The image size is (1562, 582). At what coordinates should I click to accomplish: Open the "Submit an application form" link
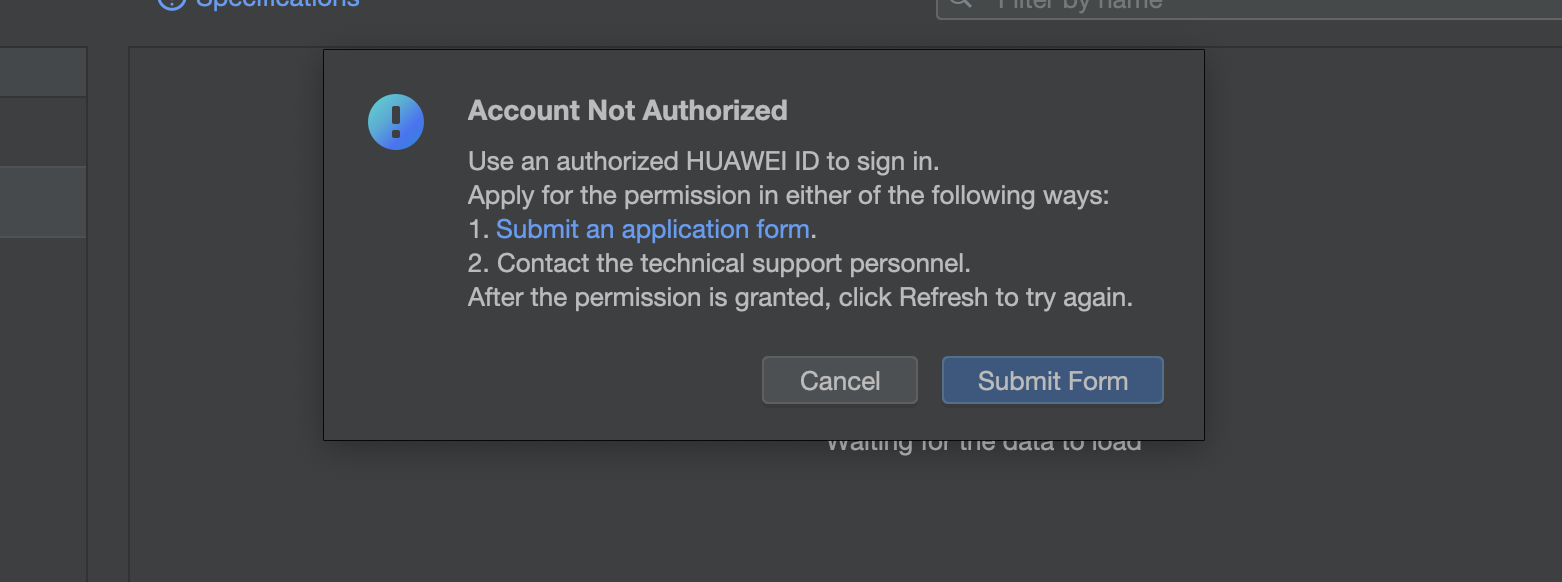652,229
